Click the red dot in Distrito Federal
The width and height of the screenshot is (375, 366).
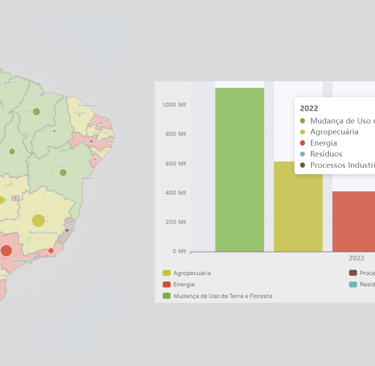point(15,198)
